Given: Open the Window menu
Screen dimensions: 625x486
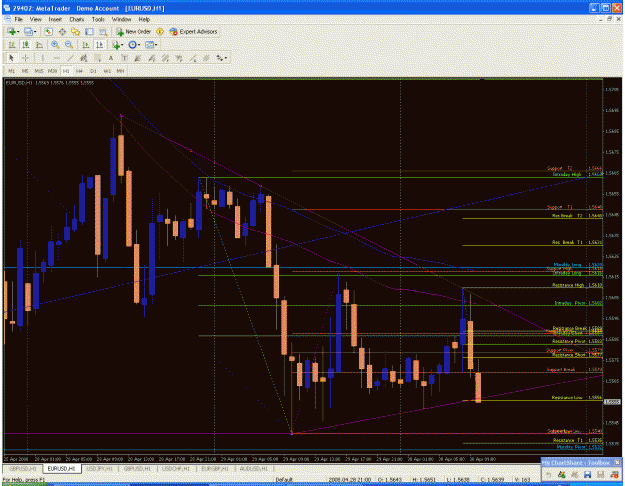Looking at the screenshot, I should click(x=121, y=19).
